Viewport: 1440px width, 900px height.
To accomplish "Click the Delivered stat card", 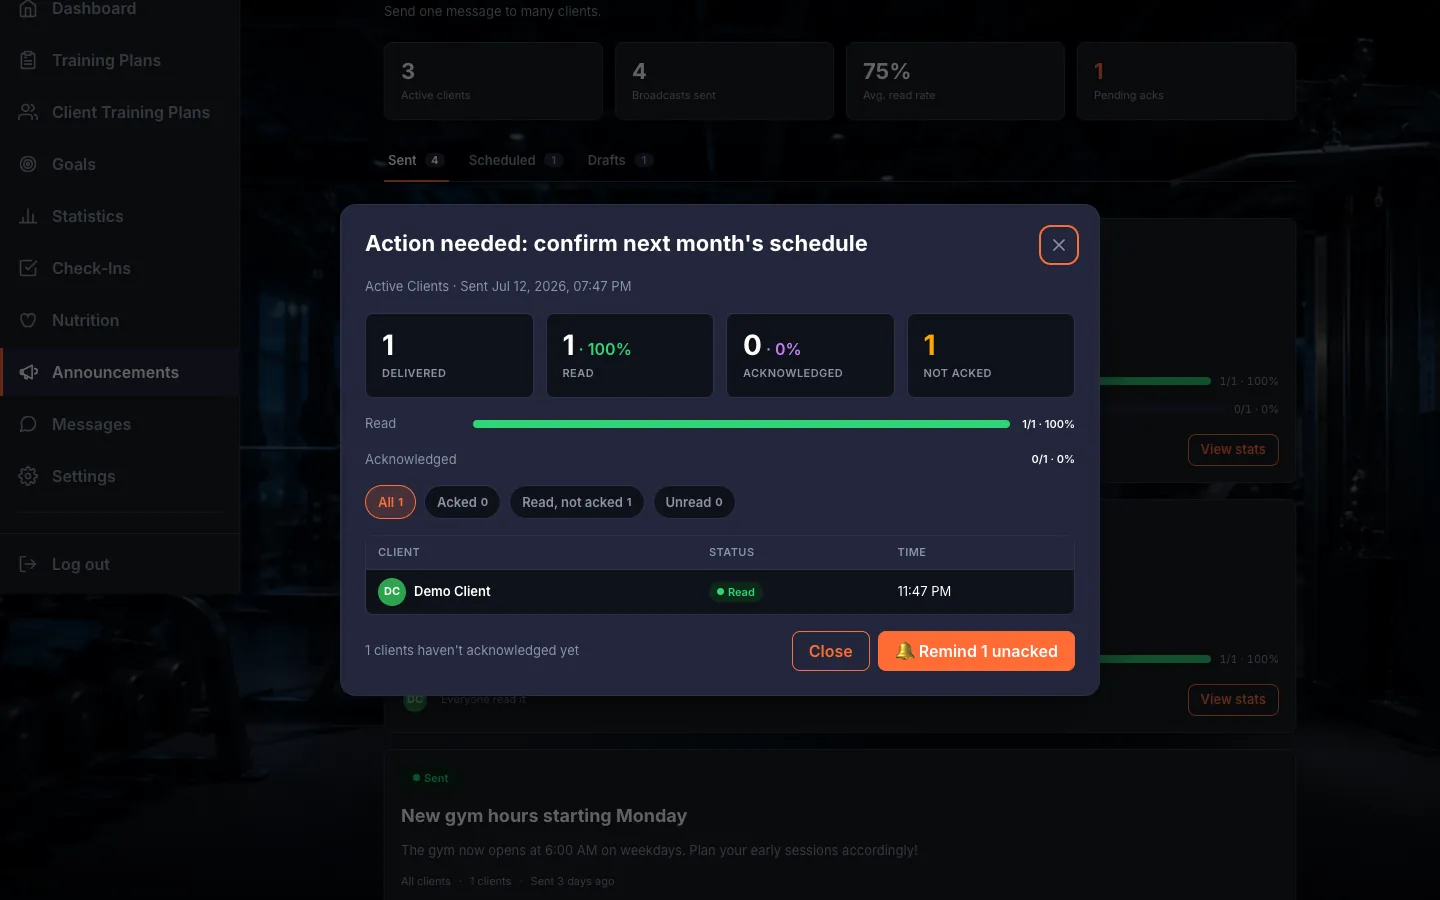I will click(x=449, y=356).
